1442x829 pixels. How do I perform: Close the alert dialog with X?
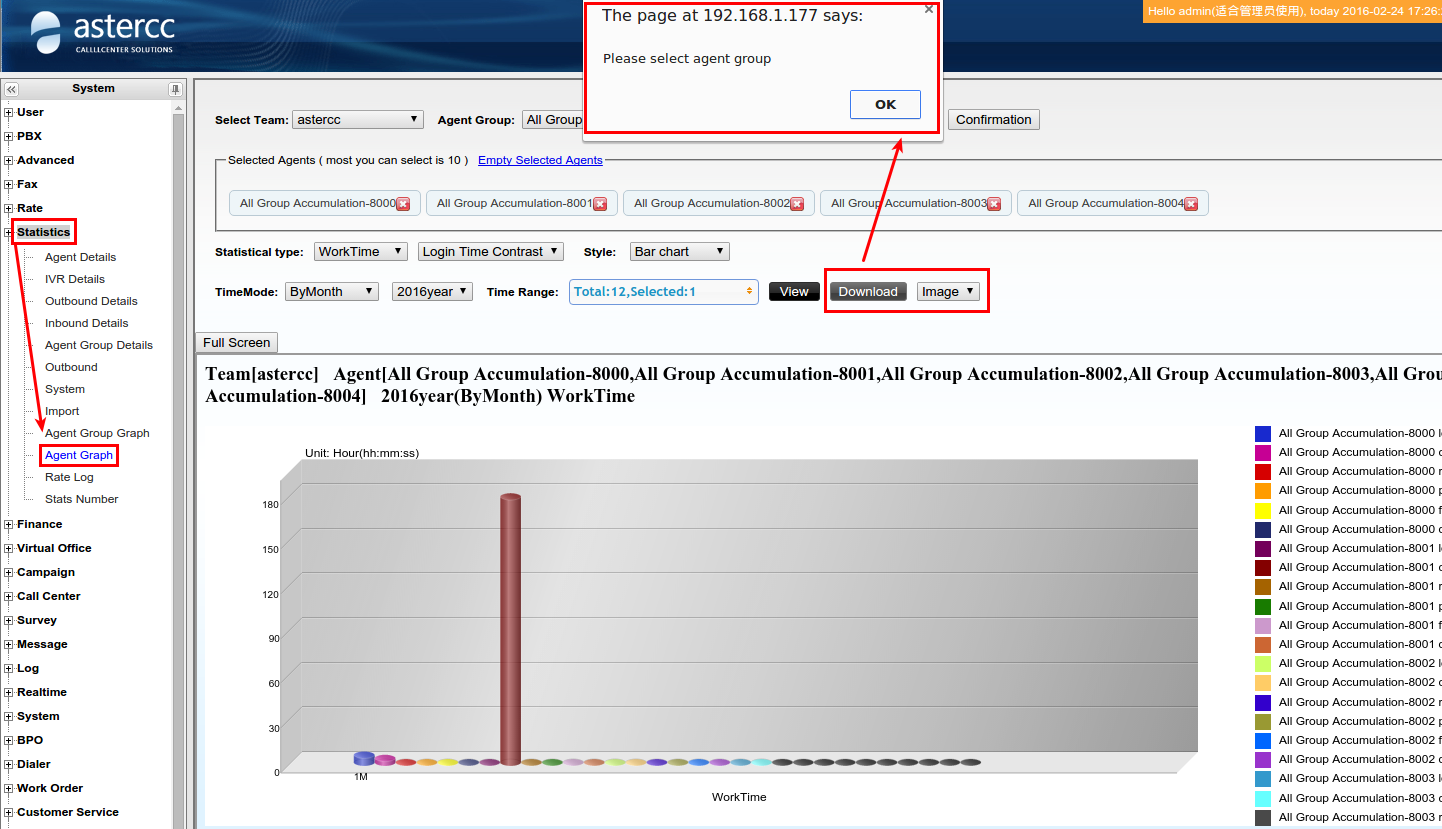[928, 9]
